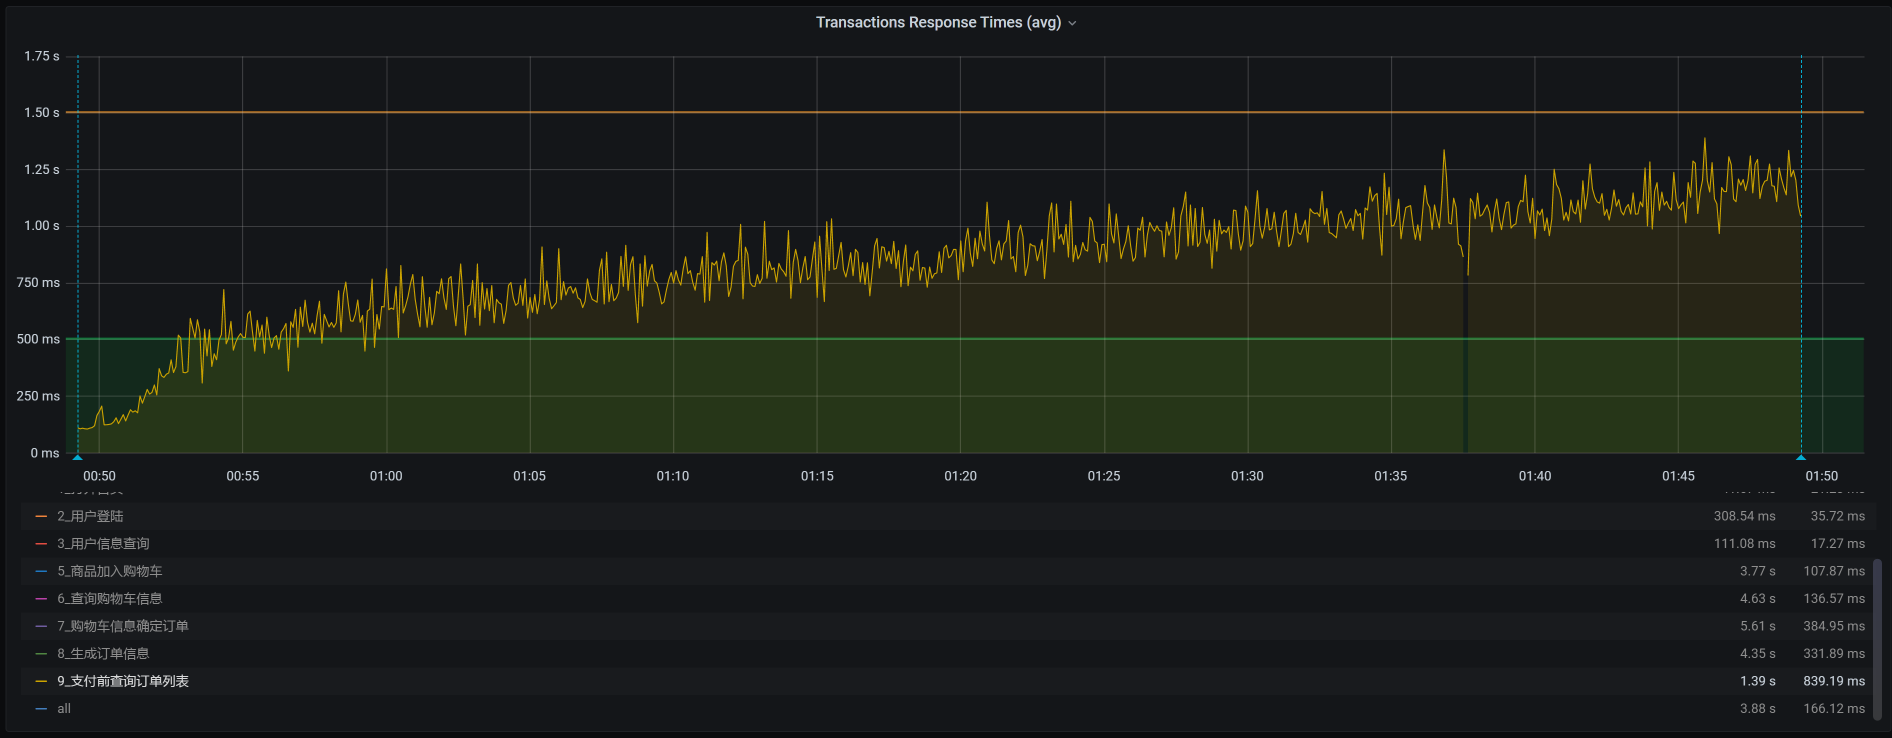1892x738 pixels.
Task: Click the orange color swatch for 2_用户登陆
Action: click(x=41, y=517)
